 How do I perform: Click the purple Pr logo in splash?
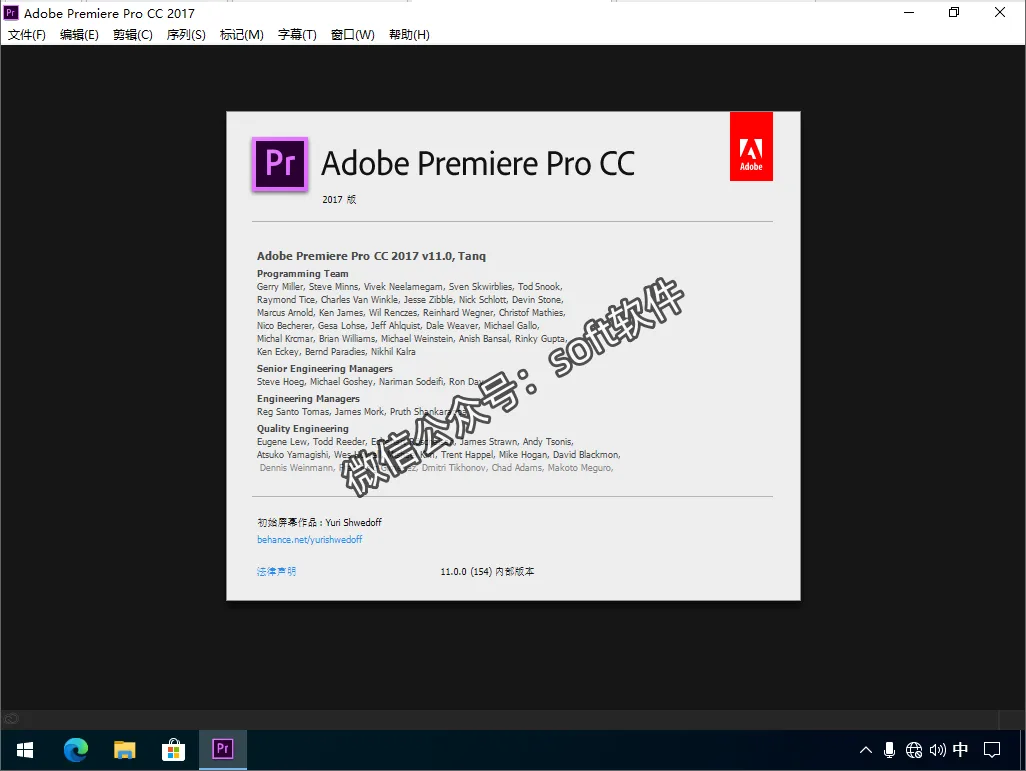pos(280,164)
